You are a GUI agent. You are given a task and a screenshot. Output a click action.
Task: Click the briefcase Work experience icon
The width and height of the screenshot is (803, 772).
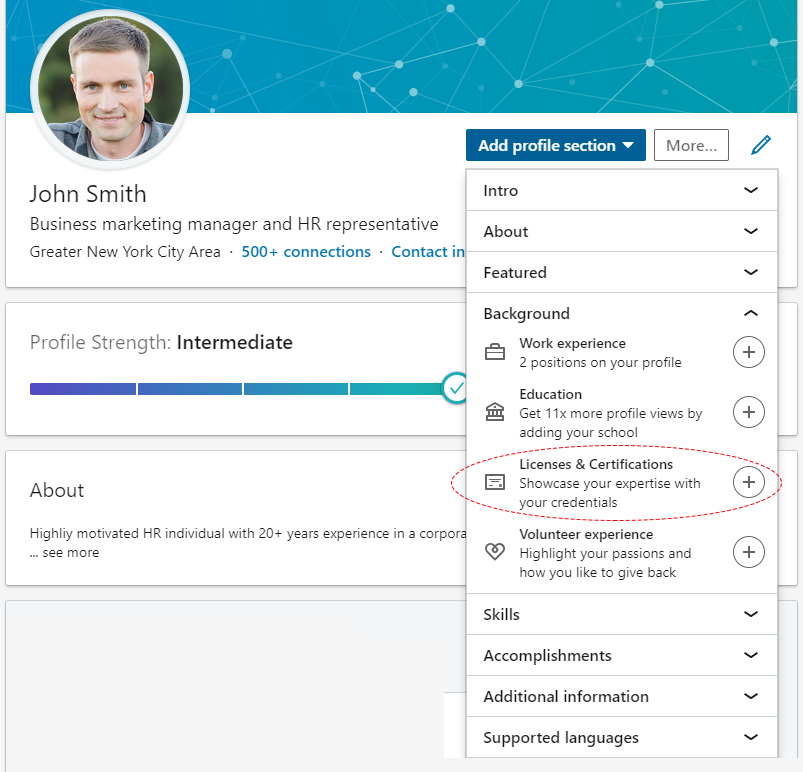click(x=495, y=352)
